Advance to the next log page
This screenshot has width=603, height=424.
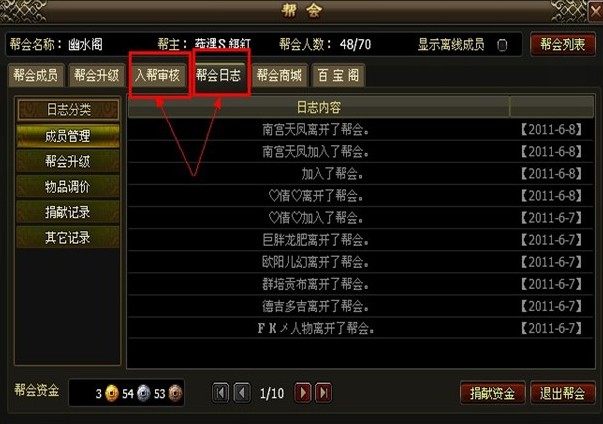click(303, 393)
